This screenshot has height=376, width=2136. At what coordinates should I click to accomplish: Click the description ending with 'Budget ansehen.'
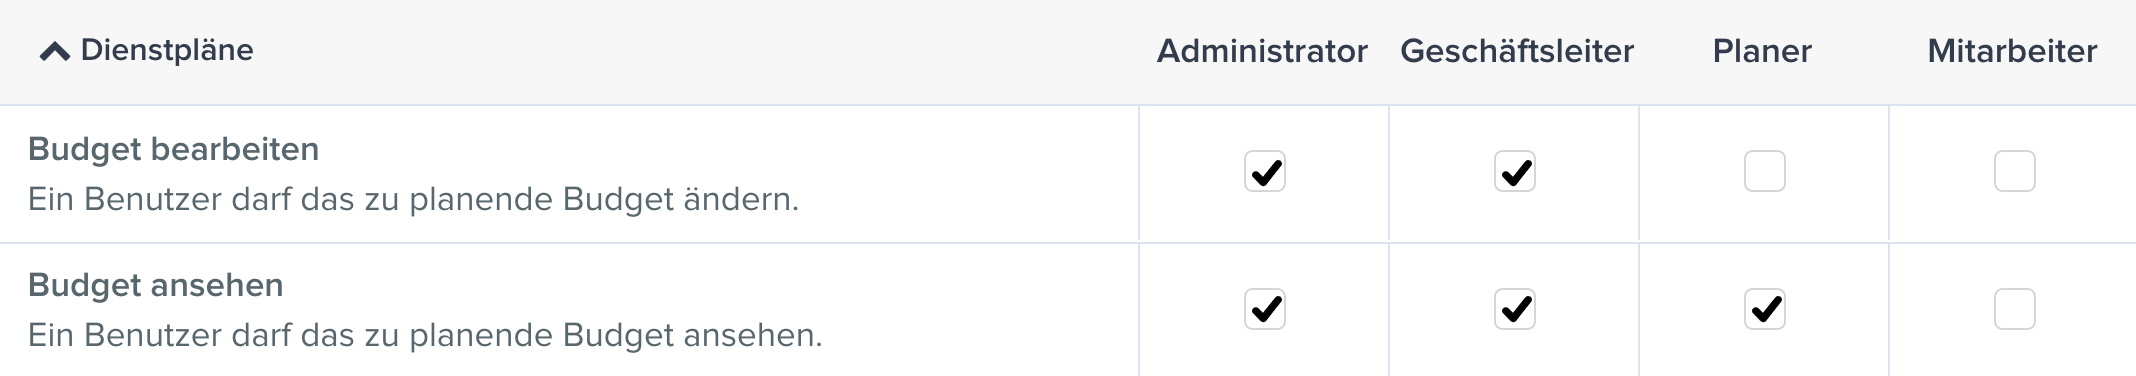425,335
